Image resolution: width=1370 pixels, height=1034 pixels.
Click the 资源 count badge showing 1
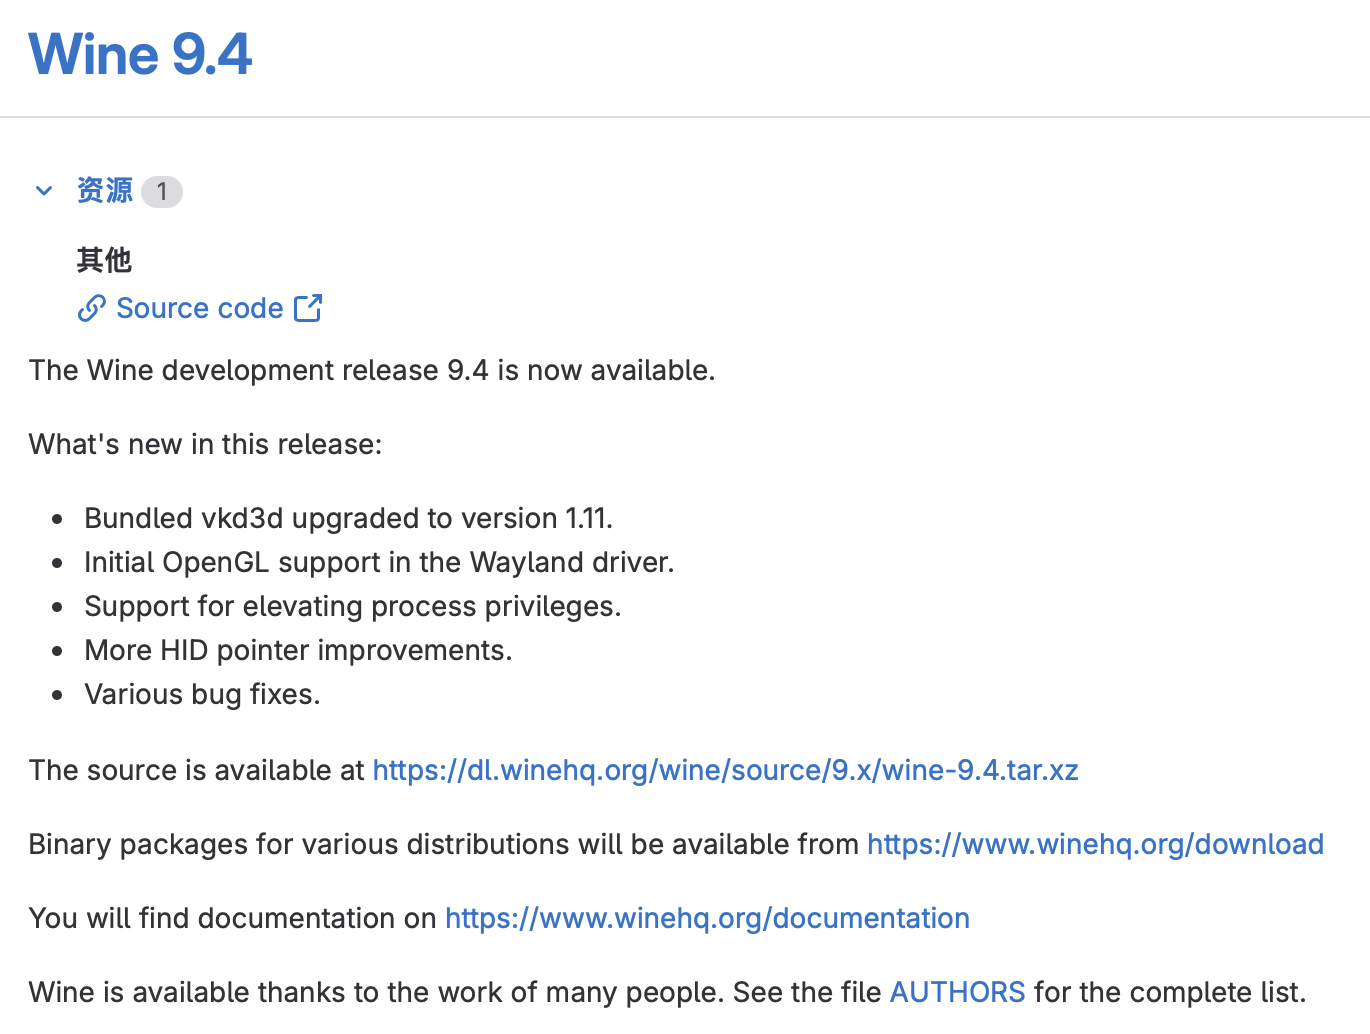coord(162,191)
